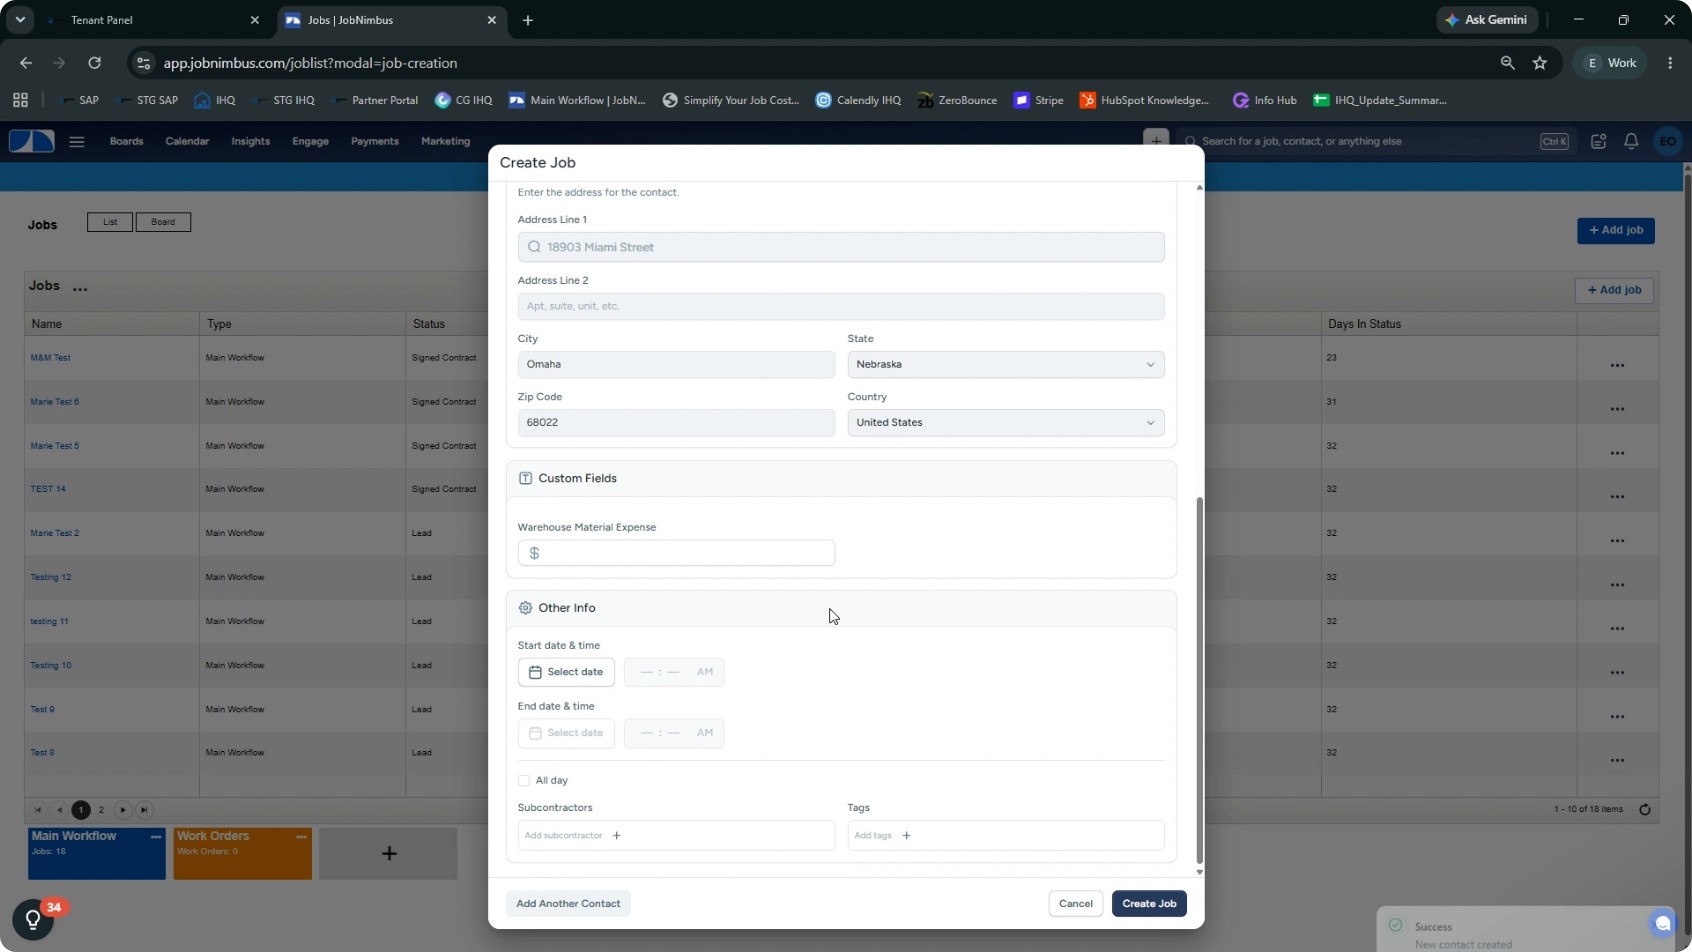Add a new workflow board with plus tile
Viewport: 1692px width, 952px height.
(x=388, y=854)
